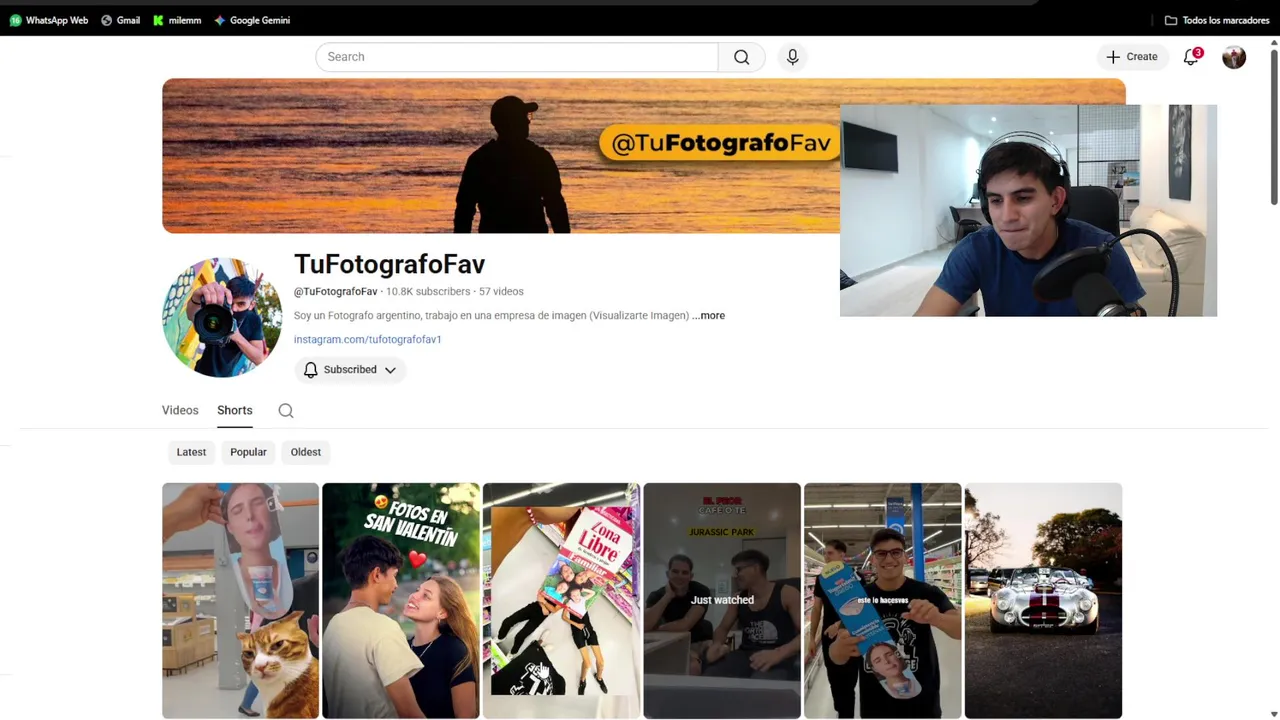Click the 57 videos text

click(x=501, y=291)
